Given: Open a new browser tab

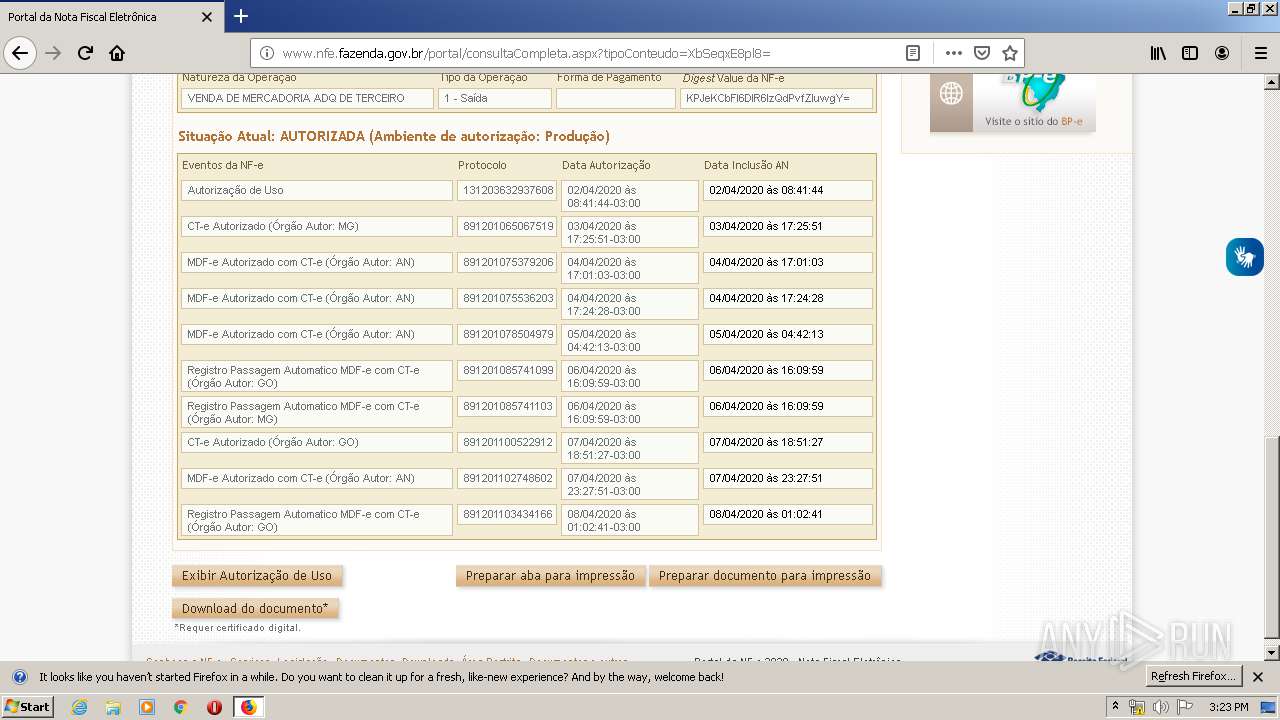Looking at the screenshot, I should point(240,16).
